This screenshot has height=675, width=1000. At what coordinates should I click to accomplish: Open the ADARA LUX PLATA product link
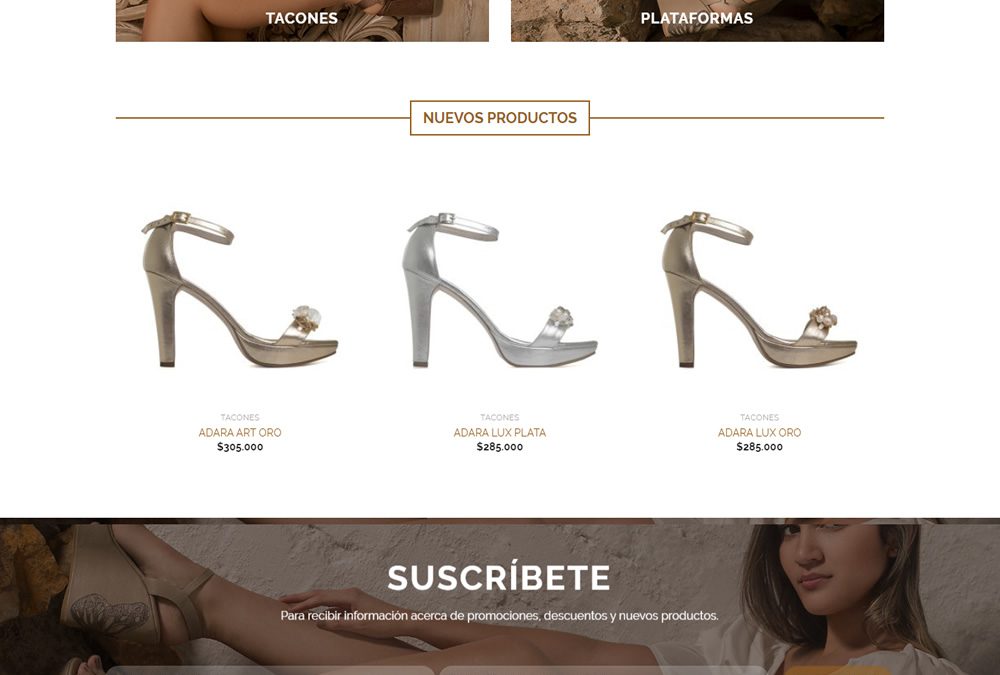[499, 433]
